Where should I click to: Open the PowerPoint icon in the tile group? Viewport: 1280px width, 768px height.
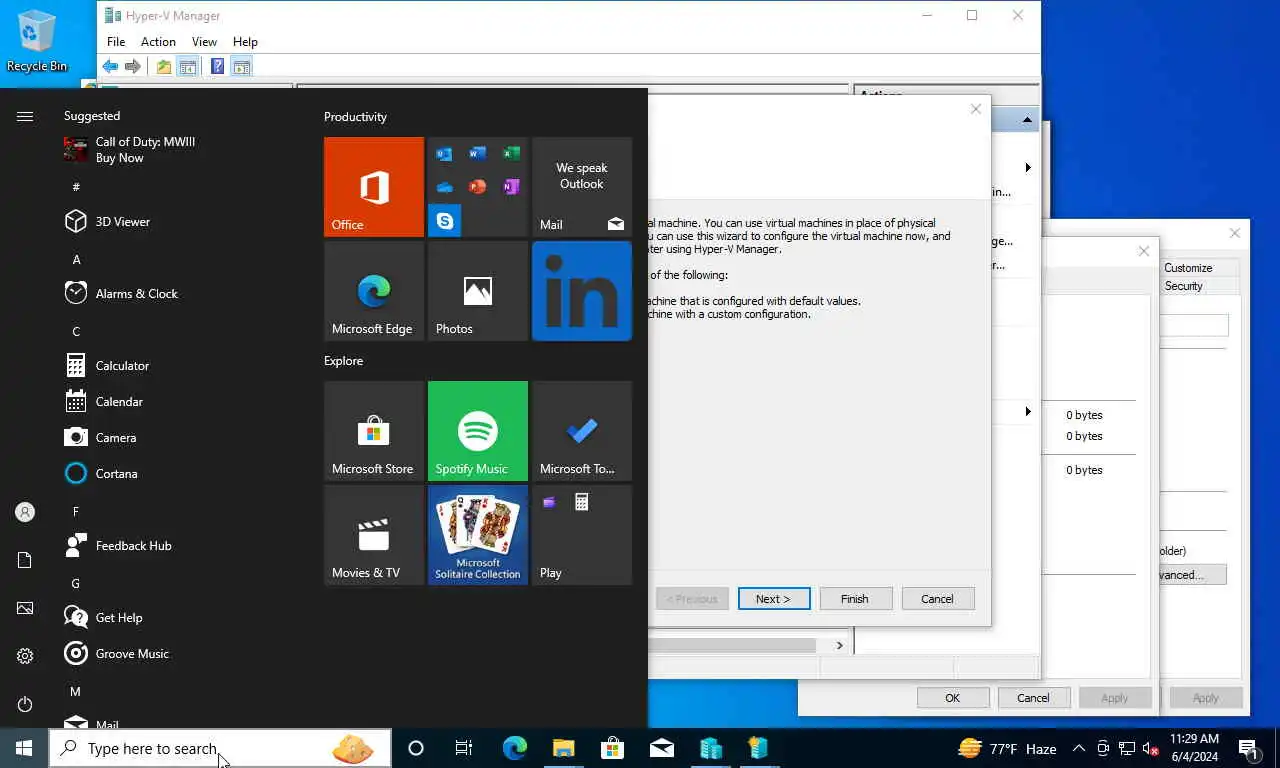478,187
